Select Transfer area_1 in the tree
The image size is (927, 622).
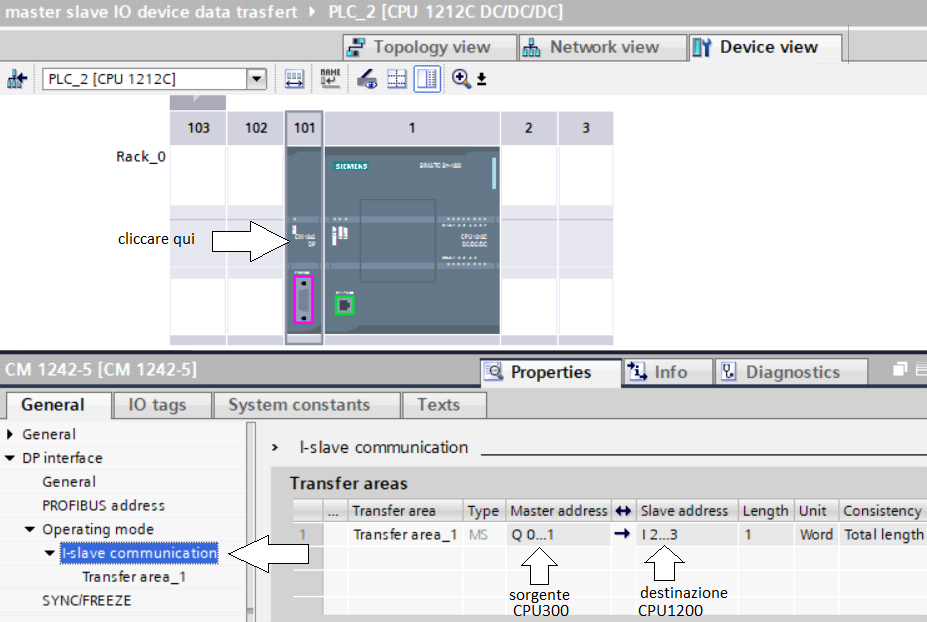(134, 576)
